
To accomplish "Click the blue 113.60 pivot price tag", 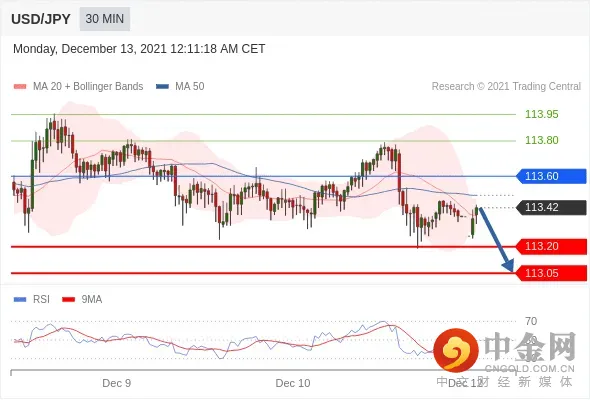I will (551, 176).
